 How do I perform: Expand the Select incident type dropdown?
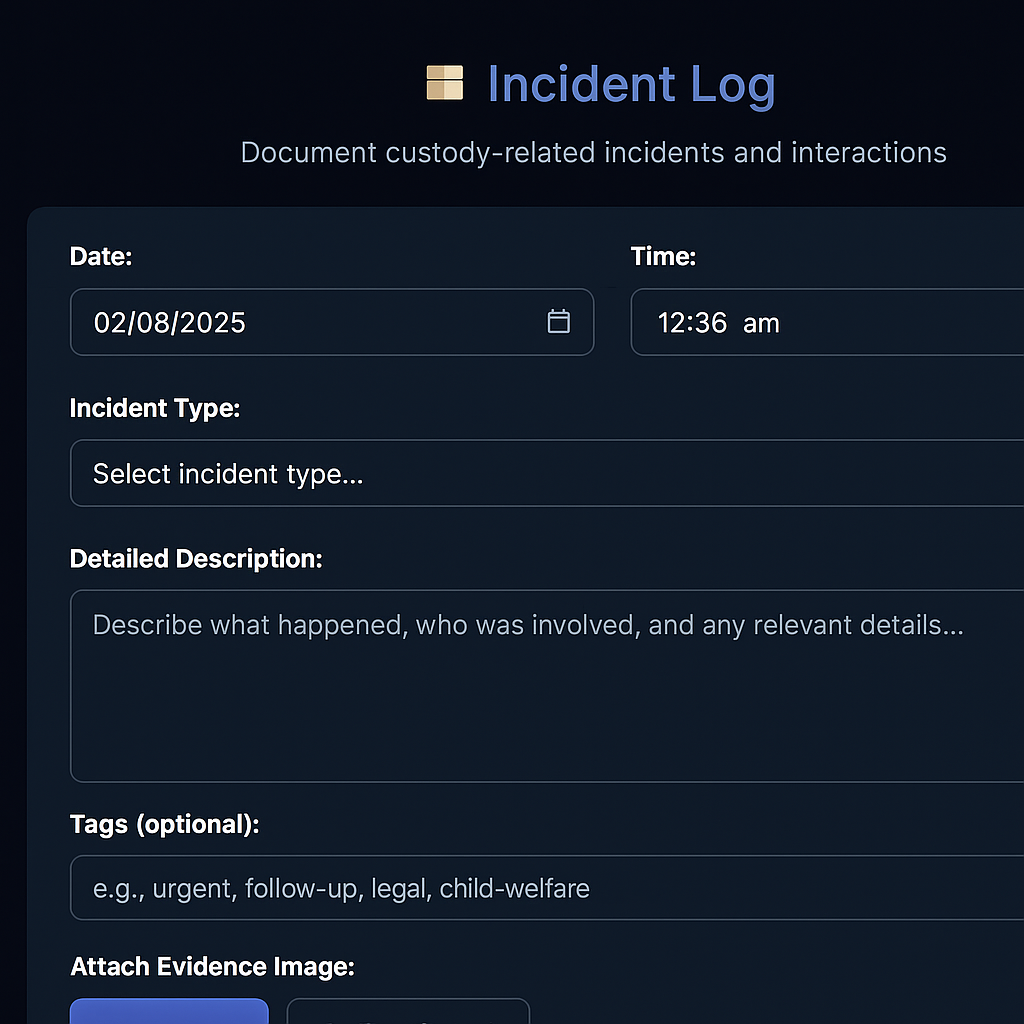546,473
